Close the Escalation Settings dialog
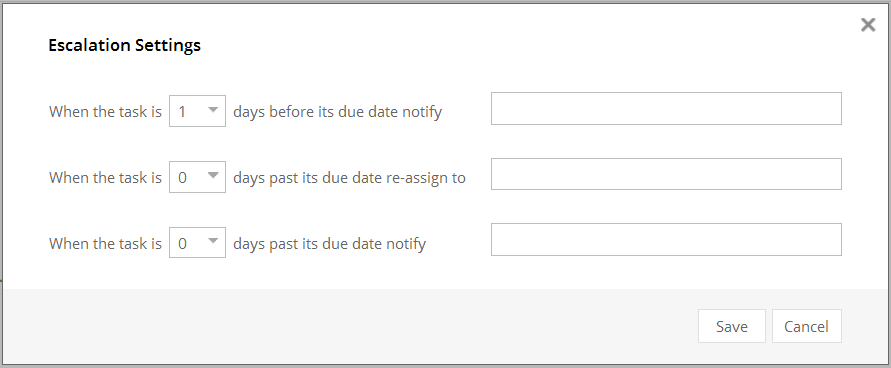 (x=868, y=24)
